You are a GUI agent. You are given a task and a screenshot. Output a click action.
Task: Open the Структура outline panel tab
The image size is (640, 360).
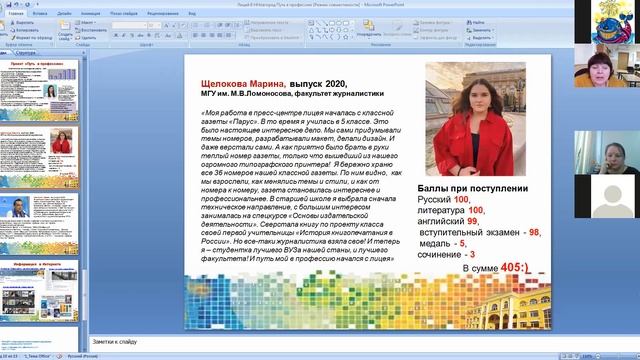[25, 53]
